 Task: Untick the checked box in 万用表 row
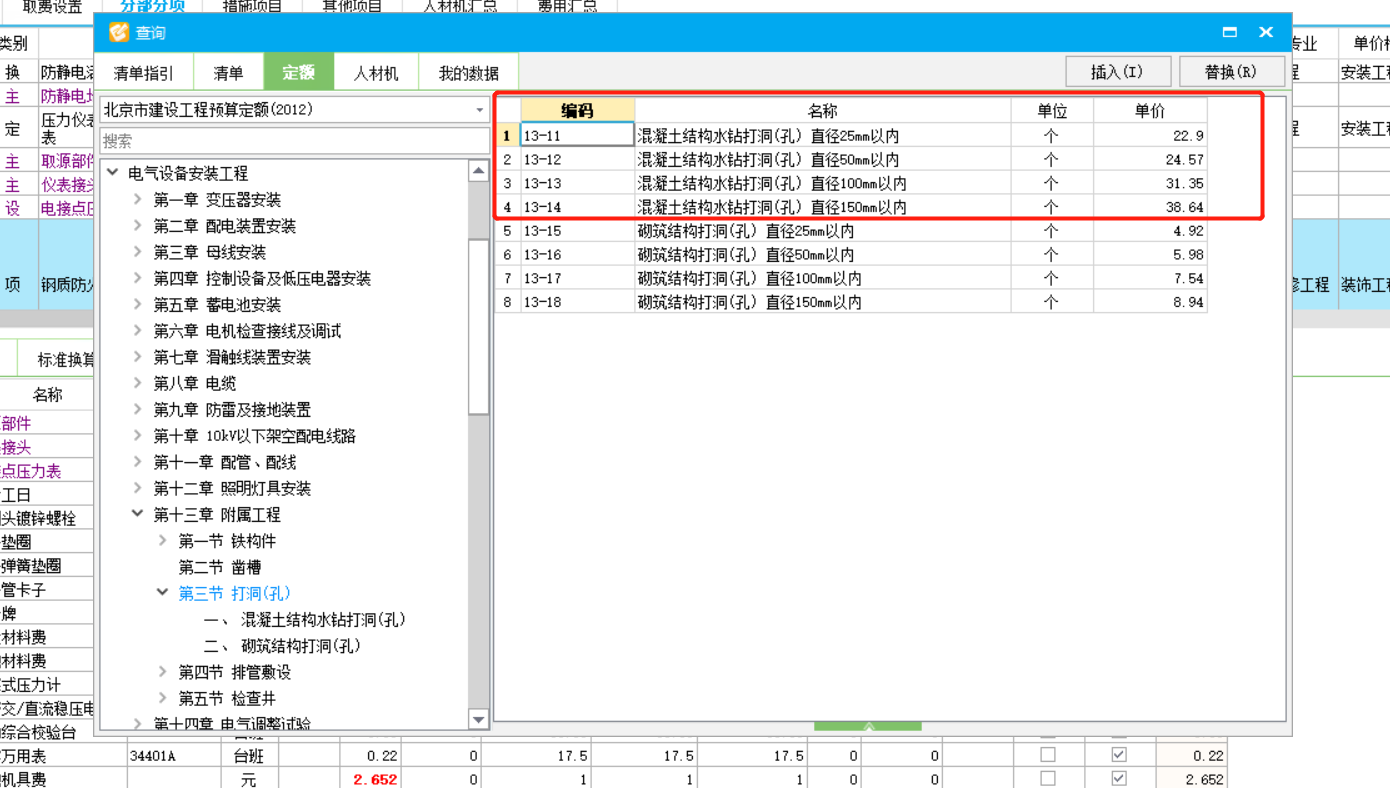point(1119,755)
